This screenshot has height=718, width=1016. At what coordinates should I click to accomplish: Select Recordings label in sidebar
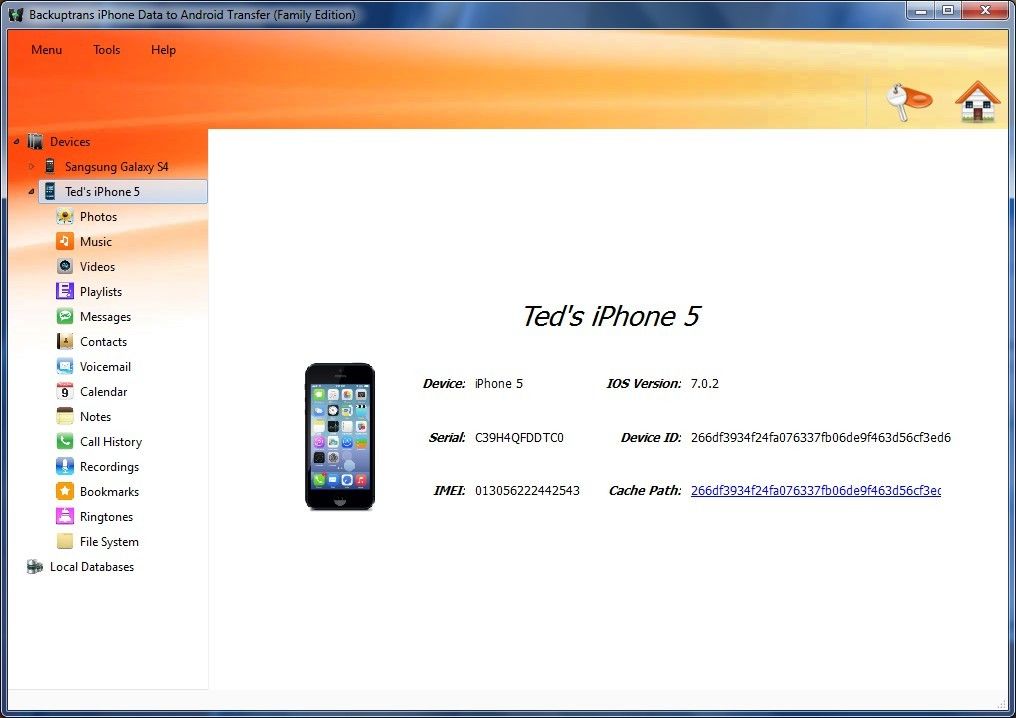(110, 467)
